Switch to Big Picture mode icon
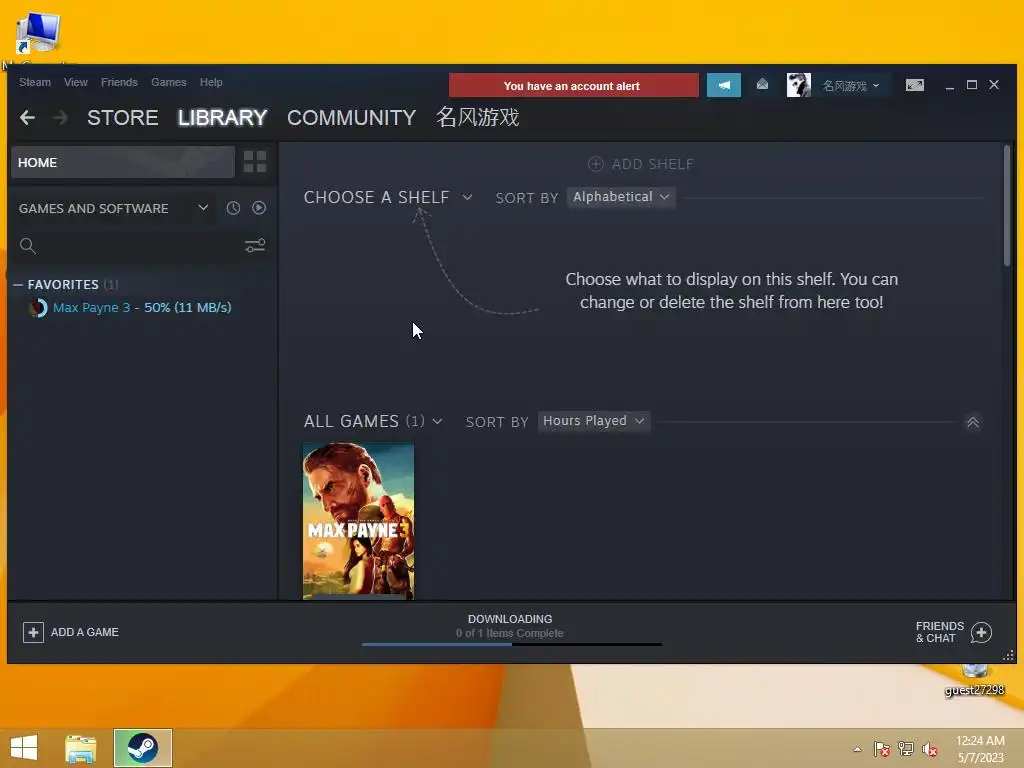The image size is (1024, 768). pyautogui.click(x=914, y=85)
